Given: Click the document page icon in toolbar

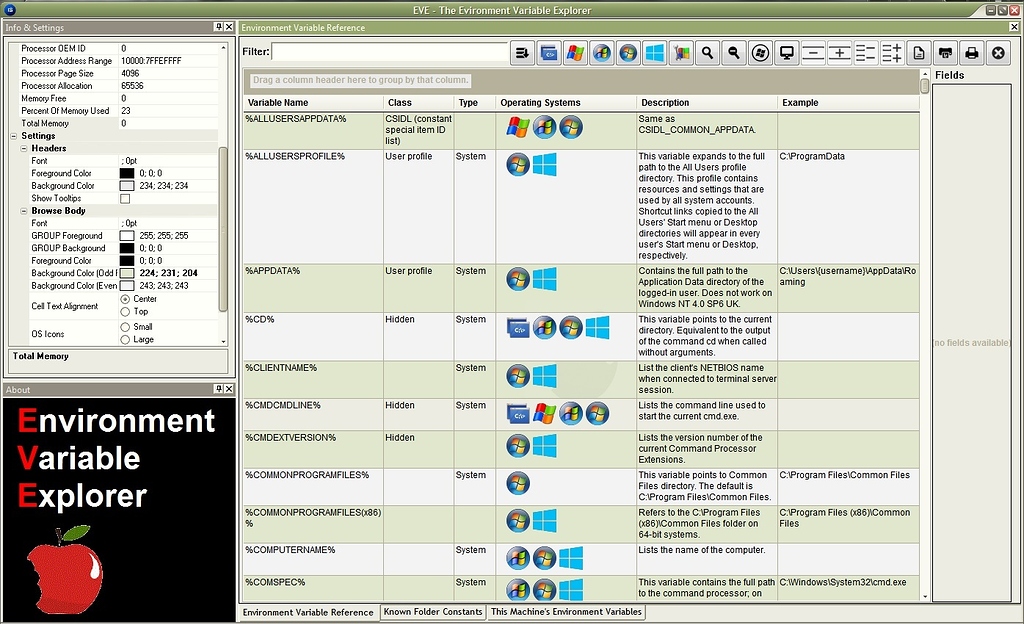Looking at the screenshot, I should coord(918,53).
